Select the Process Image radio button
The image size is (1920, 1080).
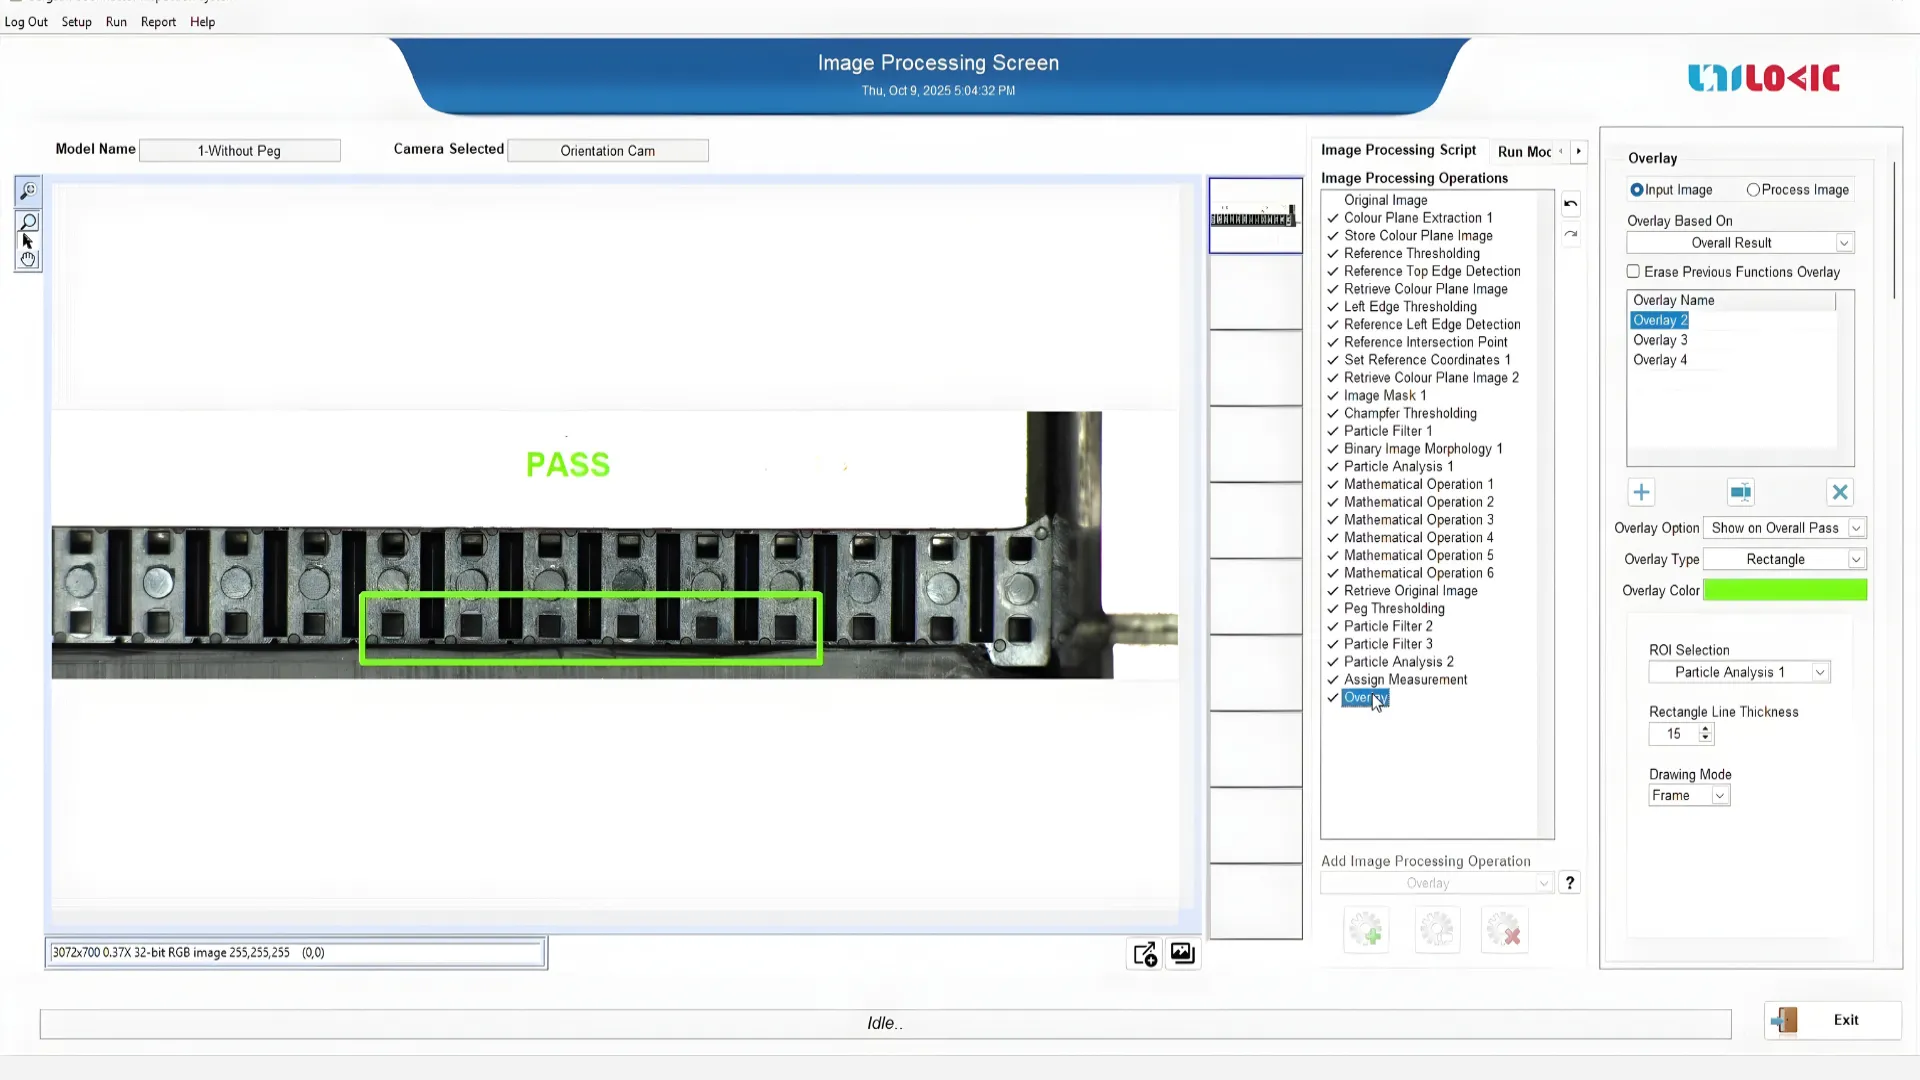click(x=1753, y=190)
